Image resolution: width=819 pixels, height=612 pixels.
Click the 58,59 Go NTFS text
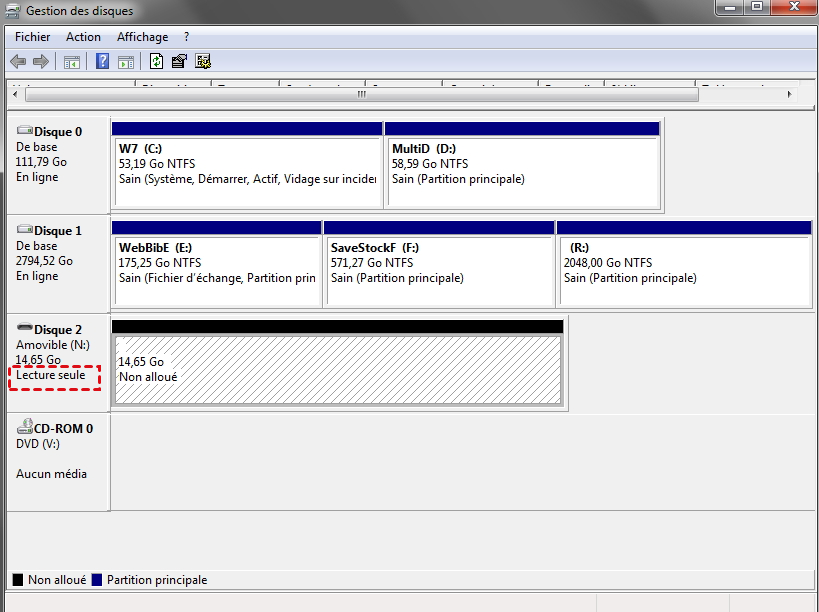click(430, 164)
